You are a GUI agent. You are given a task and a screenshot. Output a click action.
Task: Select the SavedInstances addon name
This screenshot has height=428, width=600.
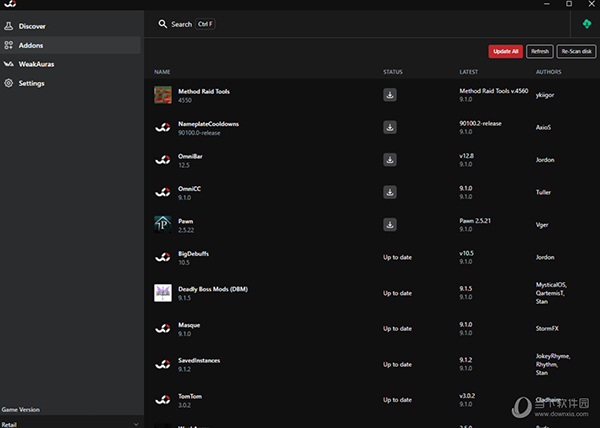pyautogui.click(x=199, y=361)
